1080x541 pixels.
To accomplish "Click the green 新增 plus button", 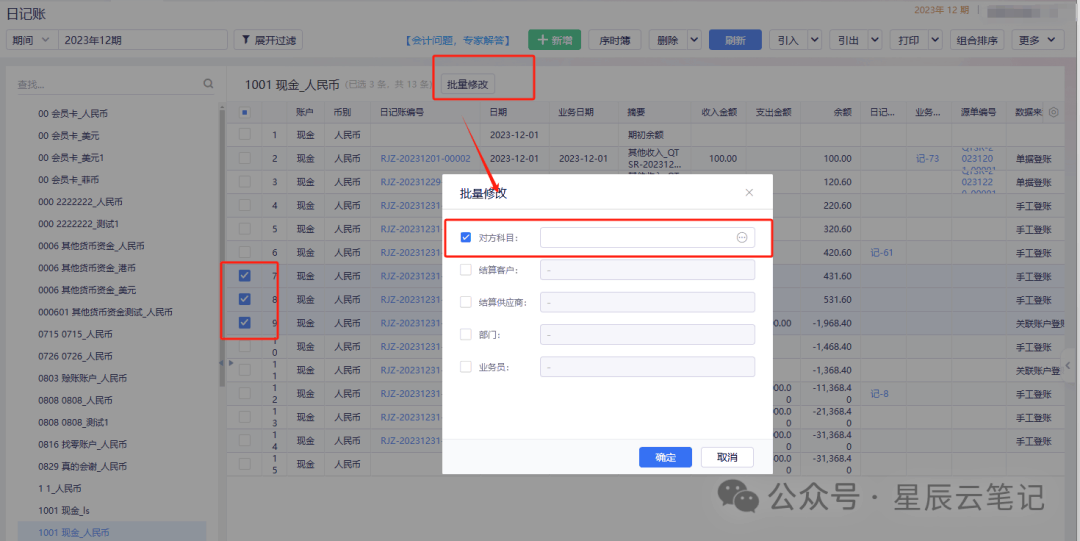I will pos(554,40).
